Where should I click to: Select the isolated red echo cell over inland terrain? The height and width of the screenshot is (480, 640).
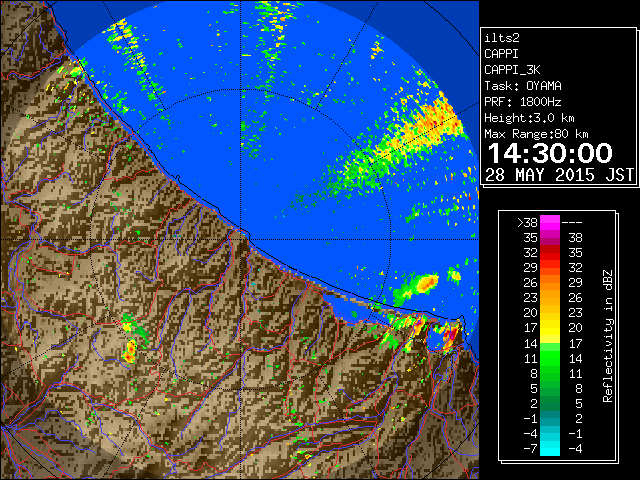130,353
